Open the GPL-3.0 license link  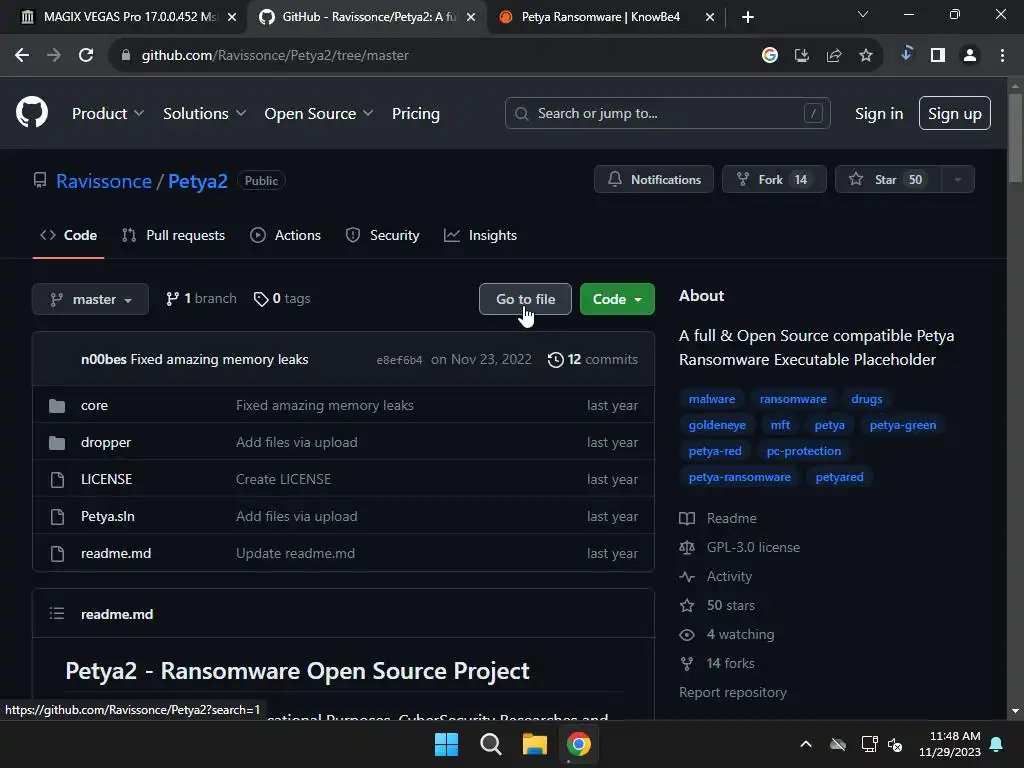point(753,547)
